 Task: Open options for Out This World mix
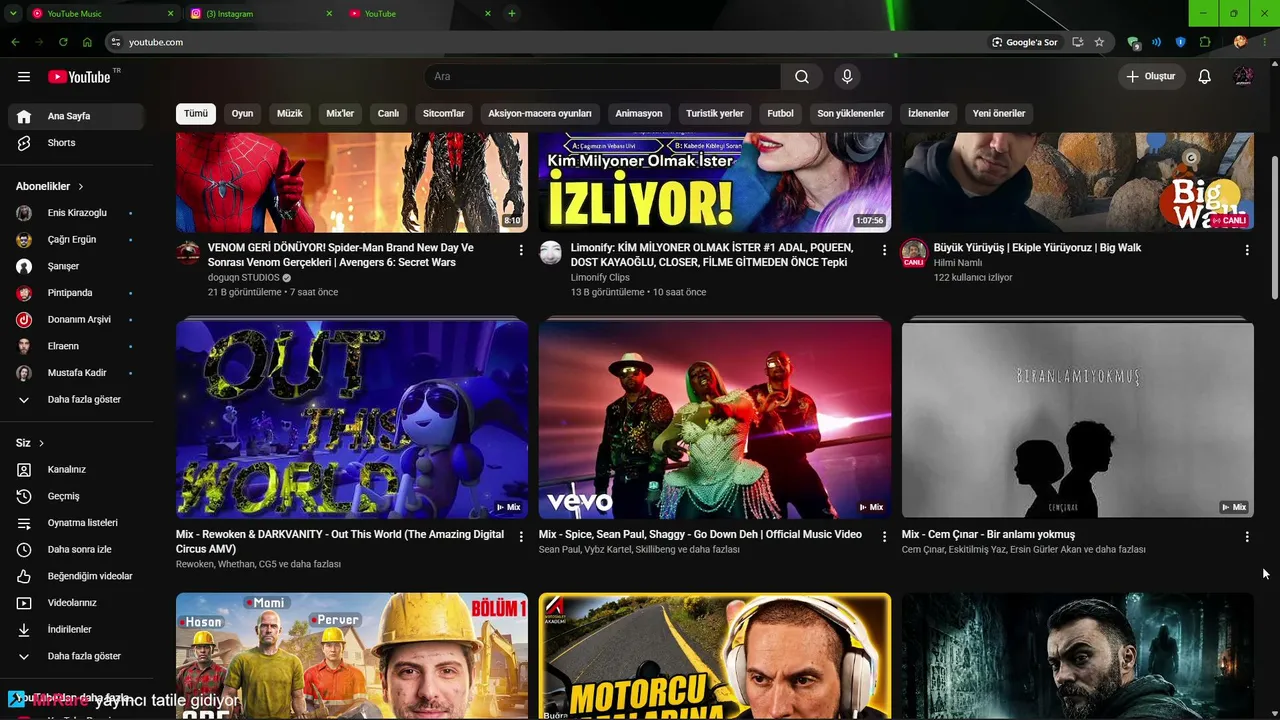(x=521, y=537)
